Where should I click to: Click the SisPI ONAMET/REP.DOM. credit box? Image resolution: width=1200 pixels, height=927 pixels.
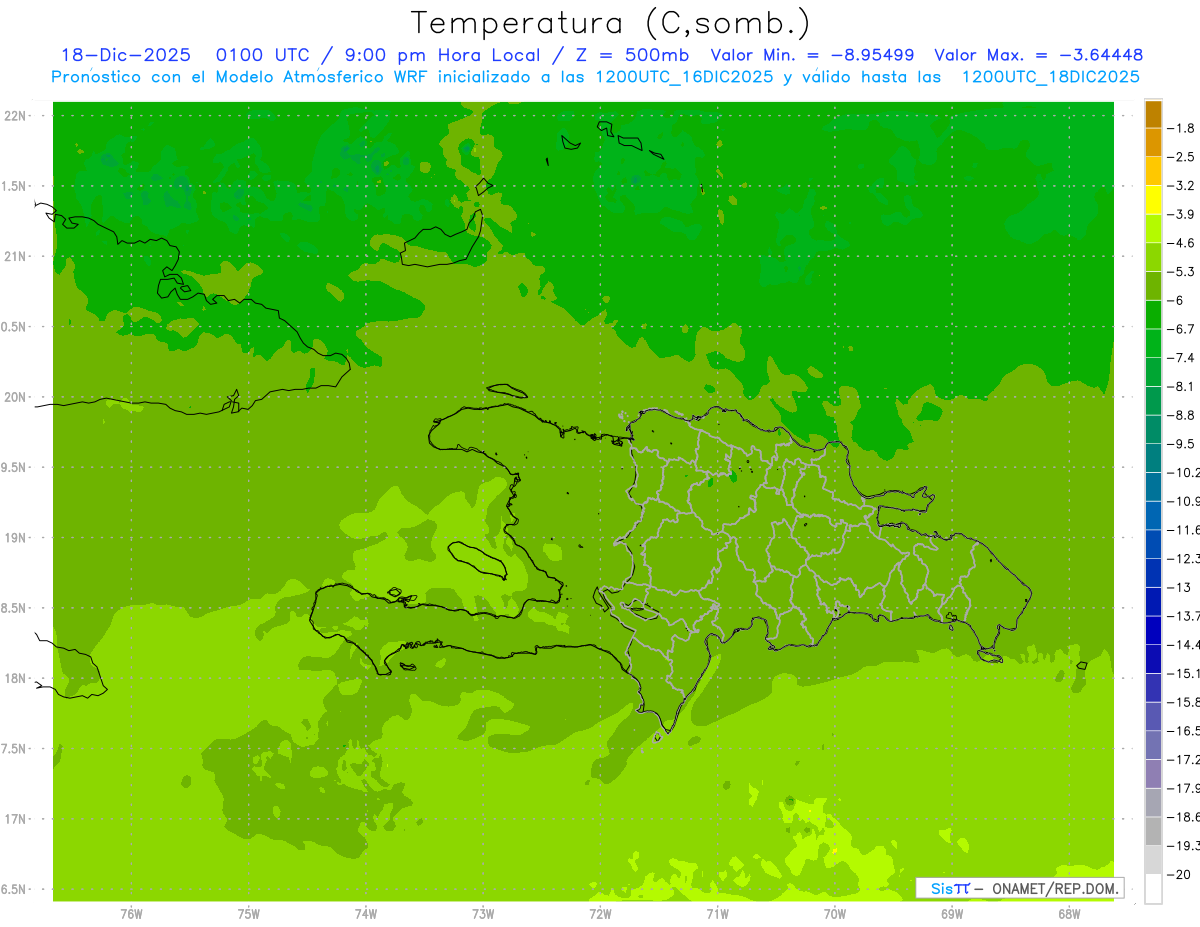[x=1020, y=888]
